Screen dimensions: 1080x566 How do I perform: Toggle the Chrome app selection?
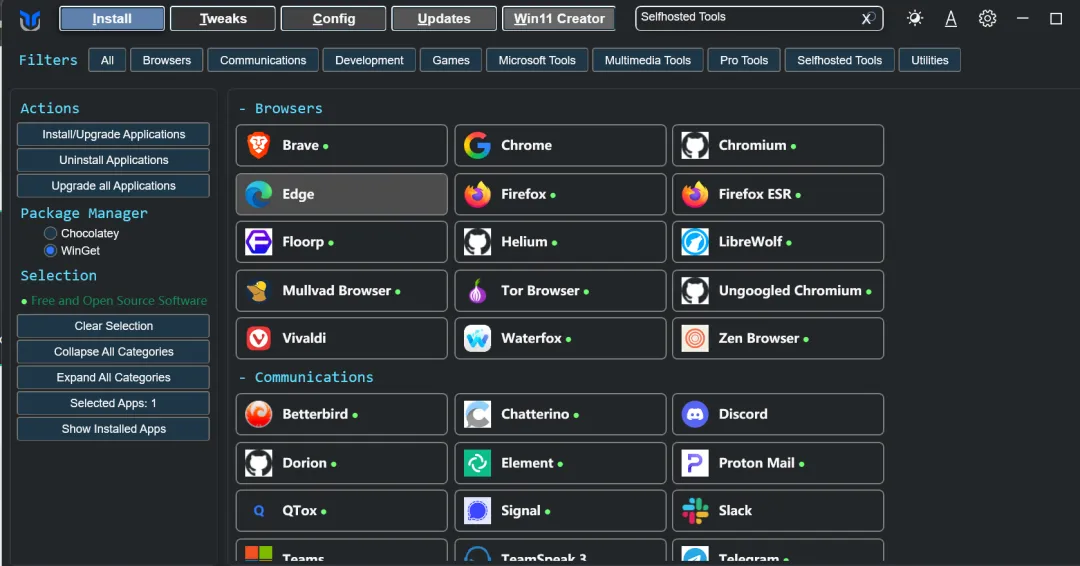point(560,145)
